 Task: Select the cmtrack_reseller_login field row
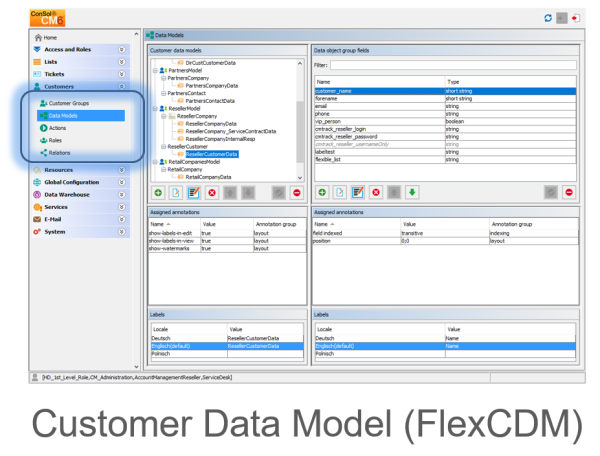(445, 129)
